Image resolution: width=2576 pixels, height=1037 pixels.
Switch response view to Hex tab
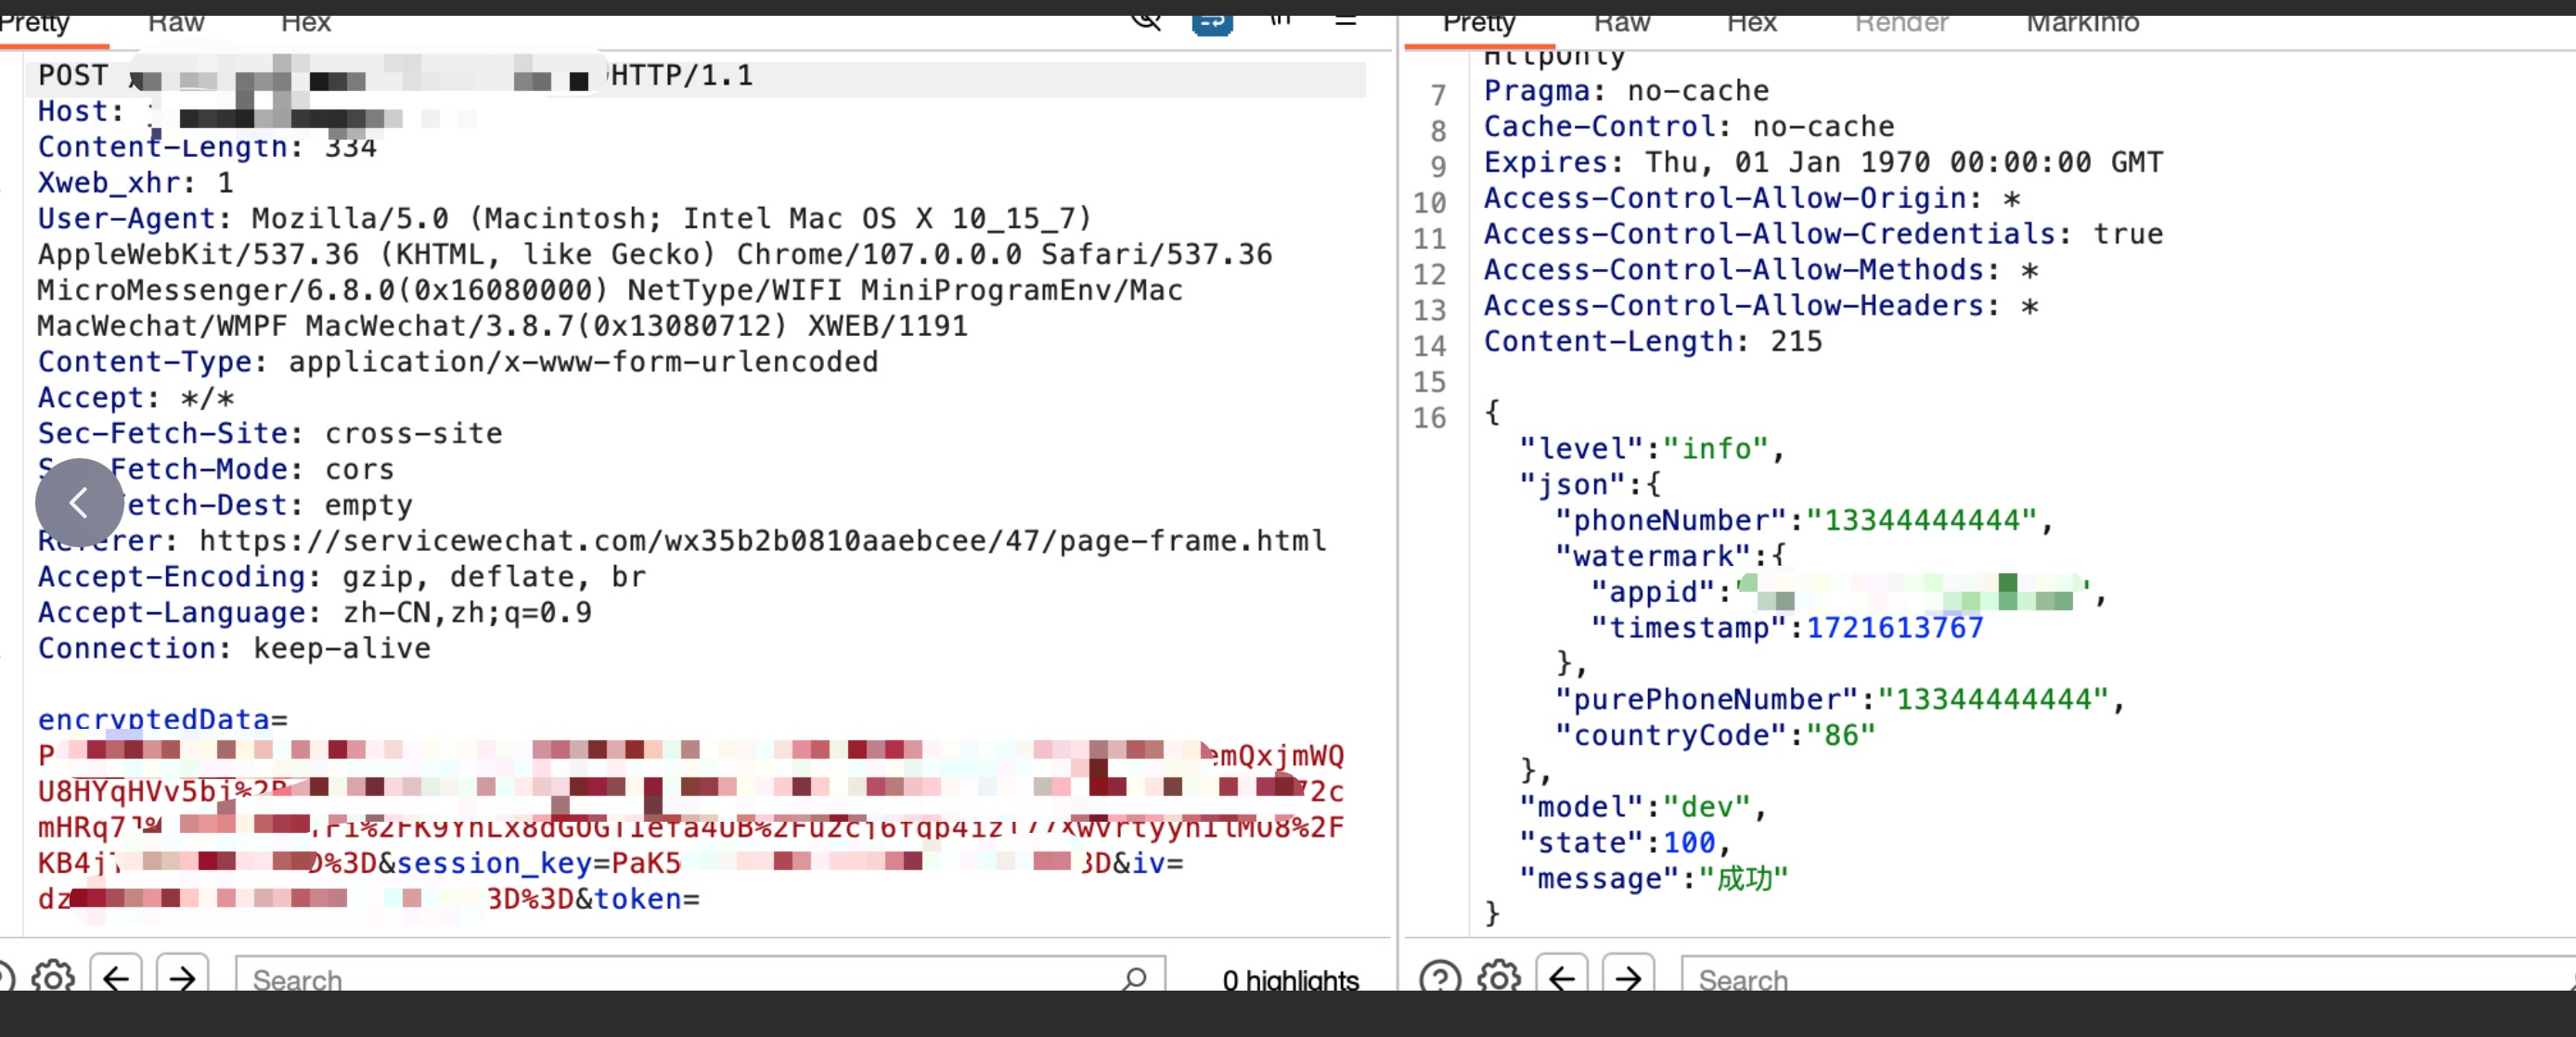point(1751,22)
